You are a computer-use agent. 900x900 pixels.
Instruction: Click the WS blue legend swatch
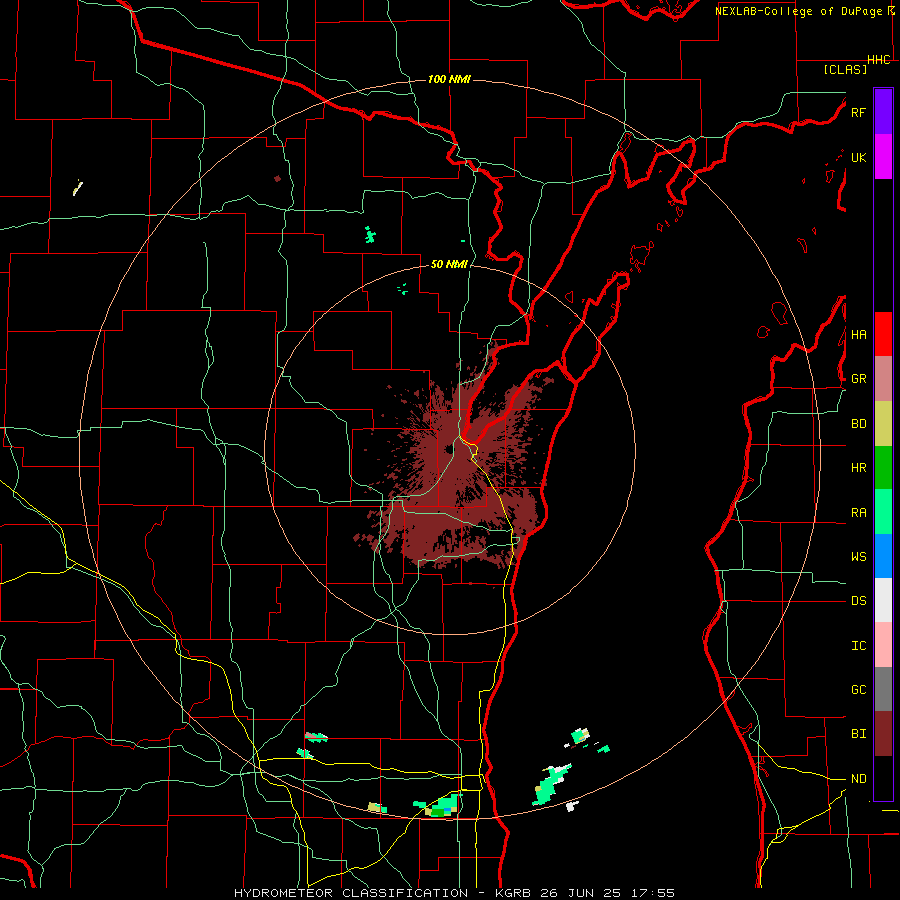pos(883,556)
